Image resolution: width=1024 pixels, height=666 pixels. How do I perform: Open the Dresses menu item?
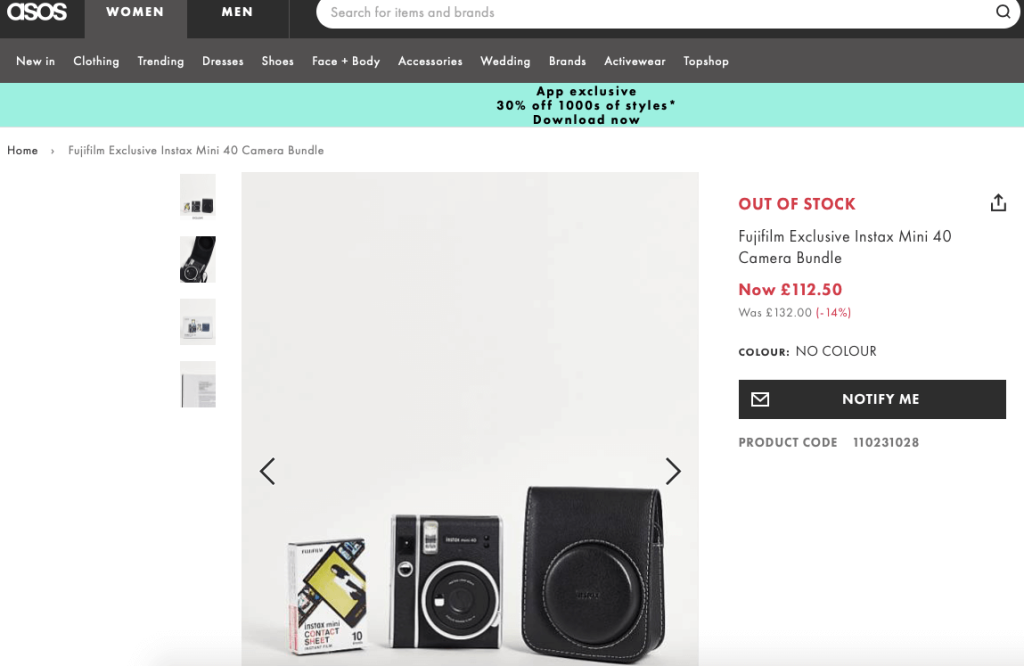(222, 61)
